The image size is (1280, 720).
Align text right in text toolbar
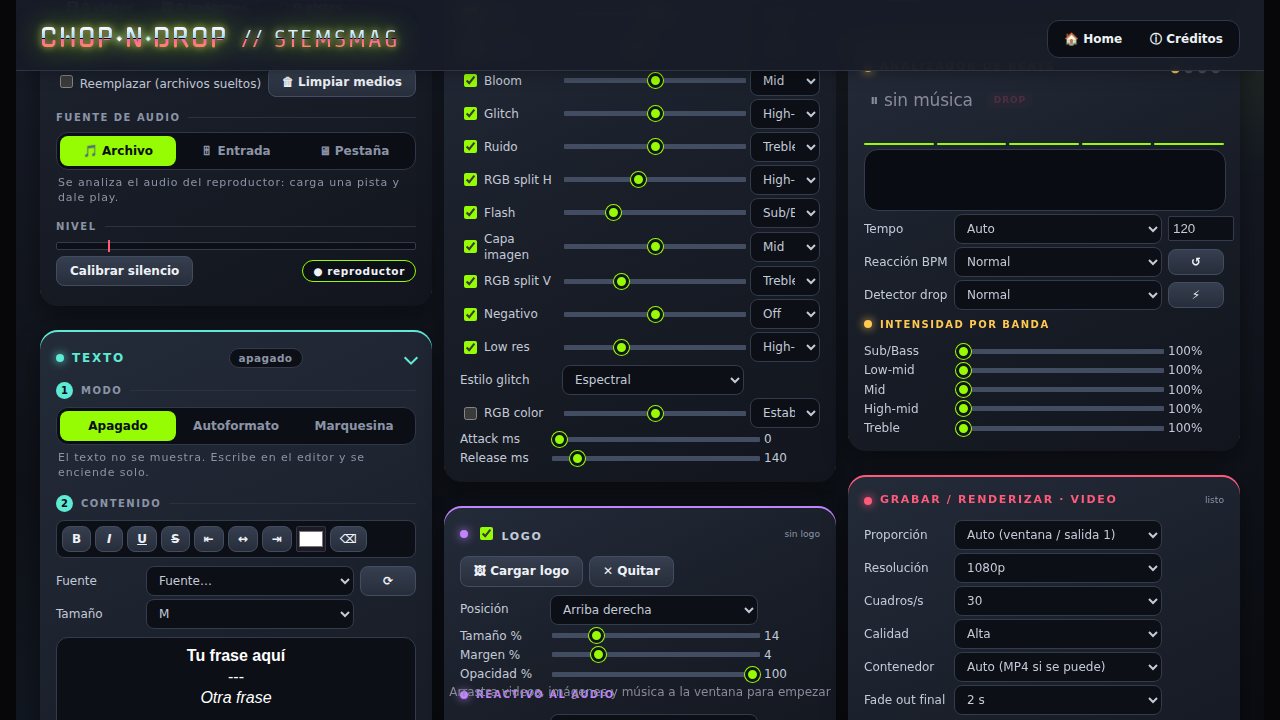click(277, 539)
